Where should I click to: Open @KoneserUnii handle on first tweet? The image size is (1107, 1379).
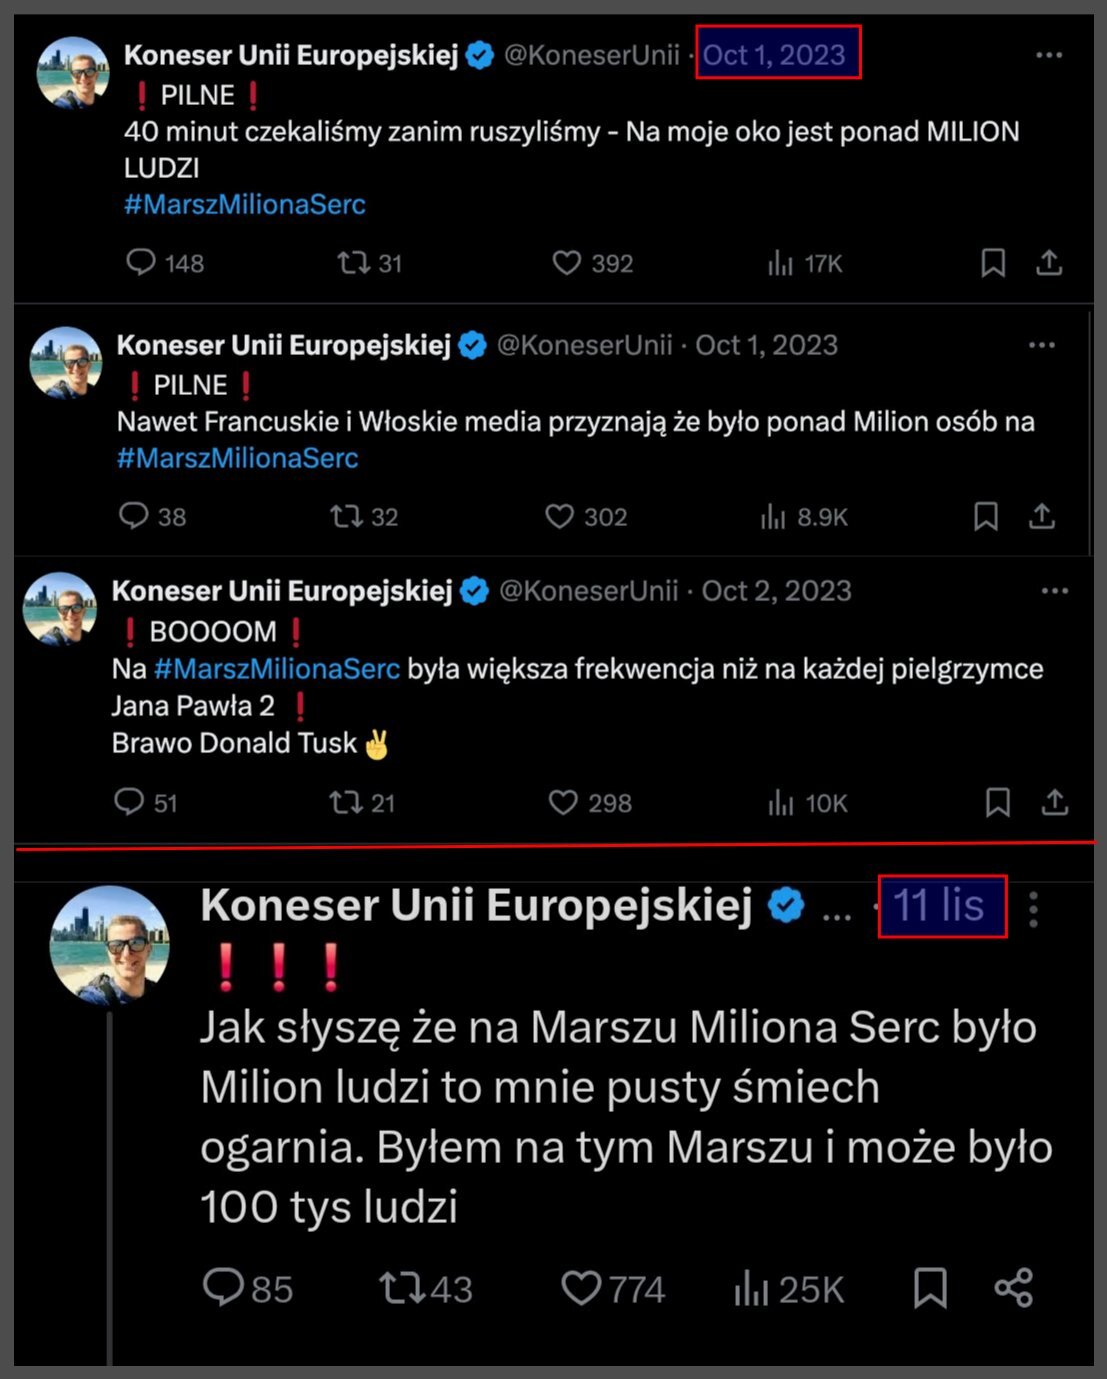point(591,55)
